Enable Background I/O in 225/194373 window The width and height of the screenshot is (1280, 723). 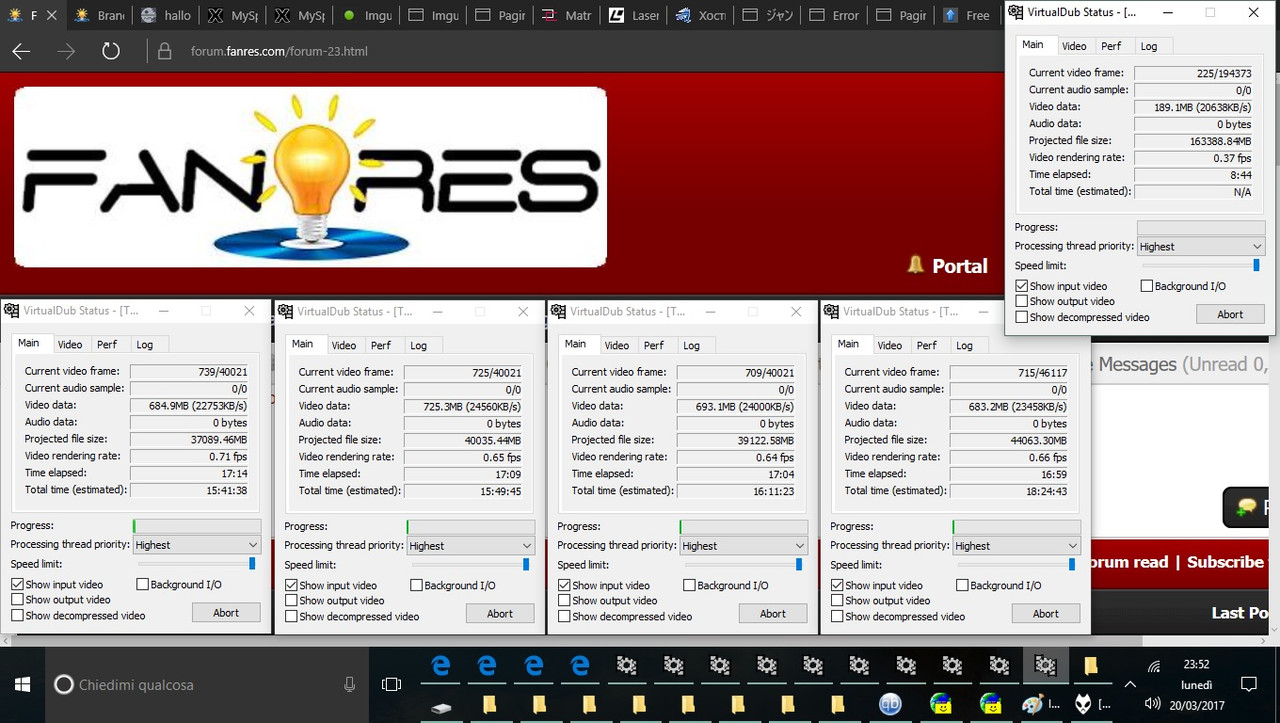point(1146,286)
